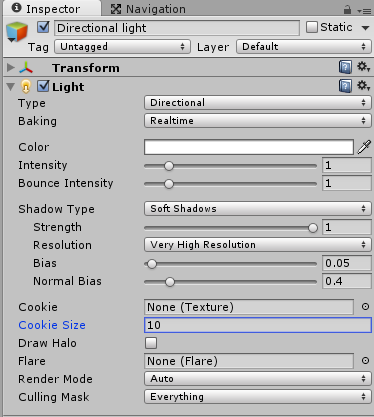The image size is (374, 417).
Task: Click the Light bulb component icon
Action: pyautogui.click(x=26, y=86)
